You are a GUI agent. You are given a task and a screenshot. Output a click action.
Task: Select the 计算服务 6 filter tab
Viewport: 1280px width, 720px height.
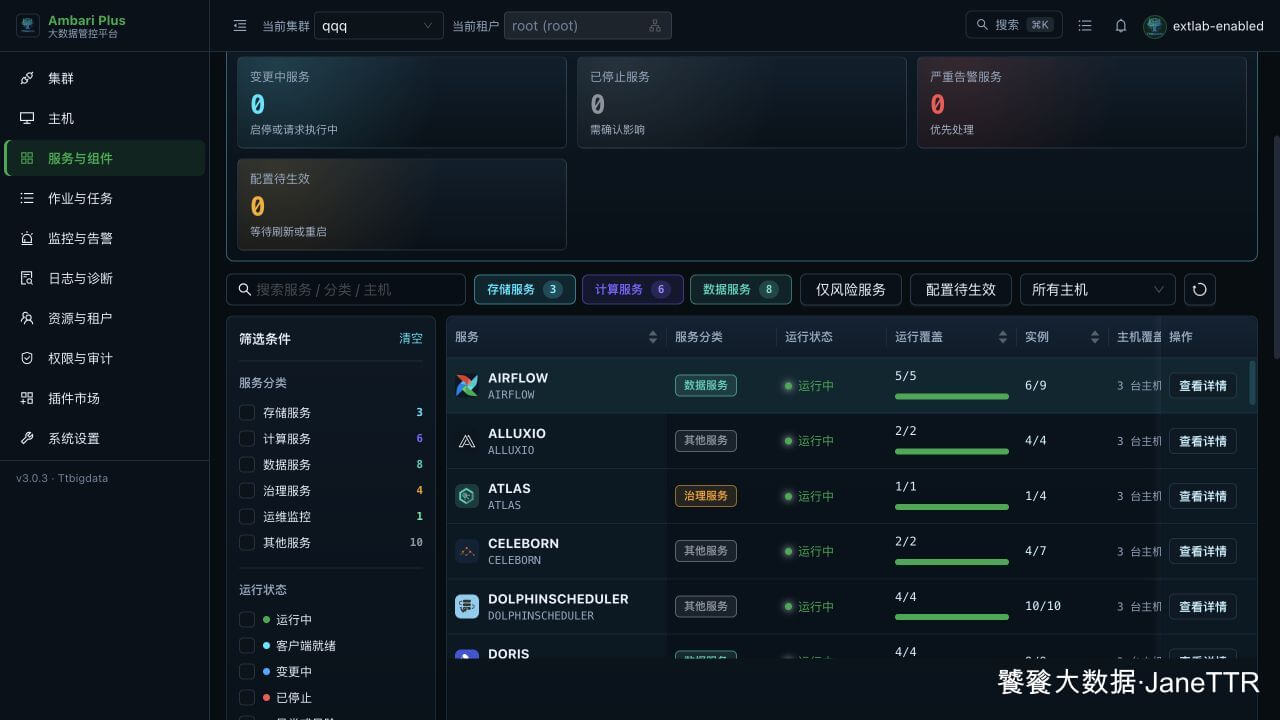(633, 289)
